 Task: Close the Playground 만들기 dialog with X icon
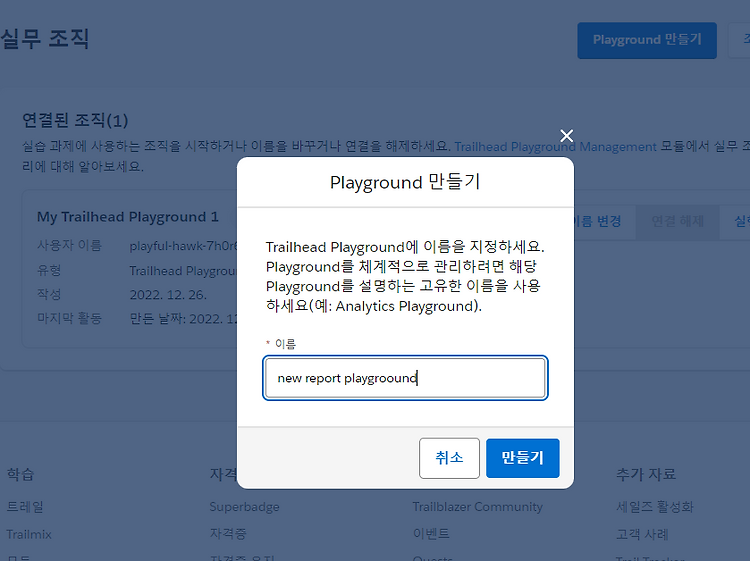(x=566, y=136)
